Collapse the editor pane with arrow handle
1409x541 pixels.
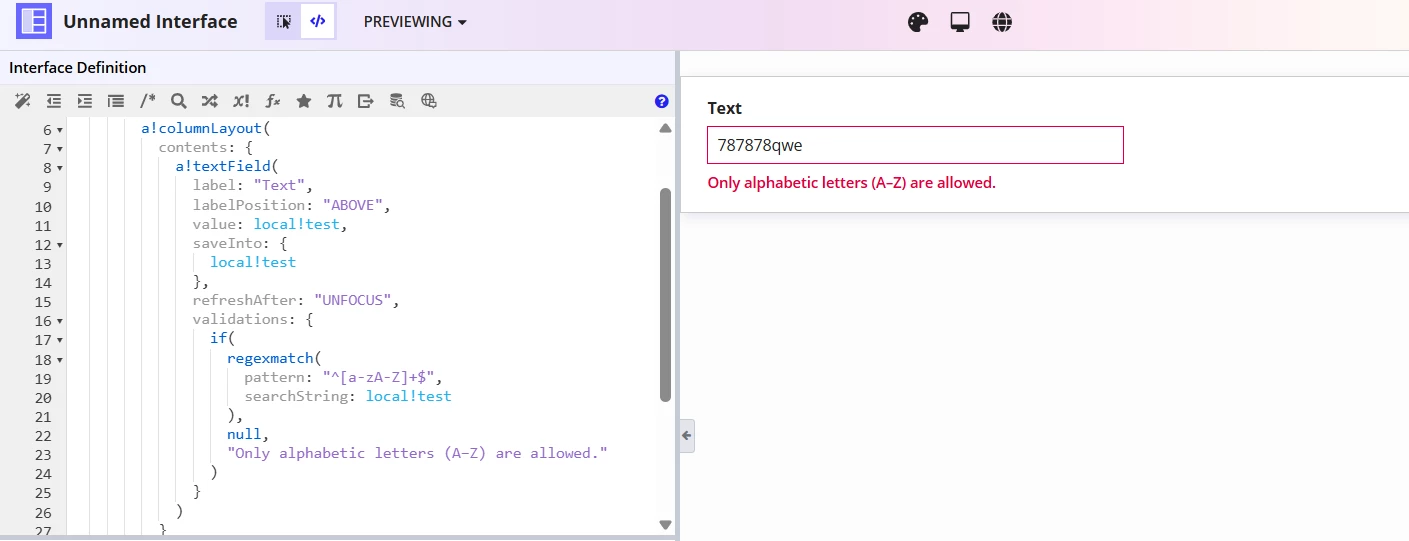(x=687, y=435)
